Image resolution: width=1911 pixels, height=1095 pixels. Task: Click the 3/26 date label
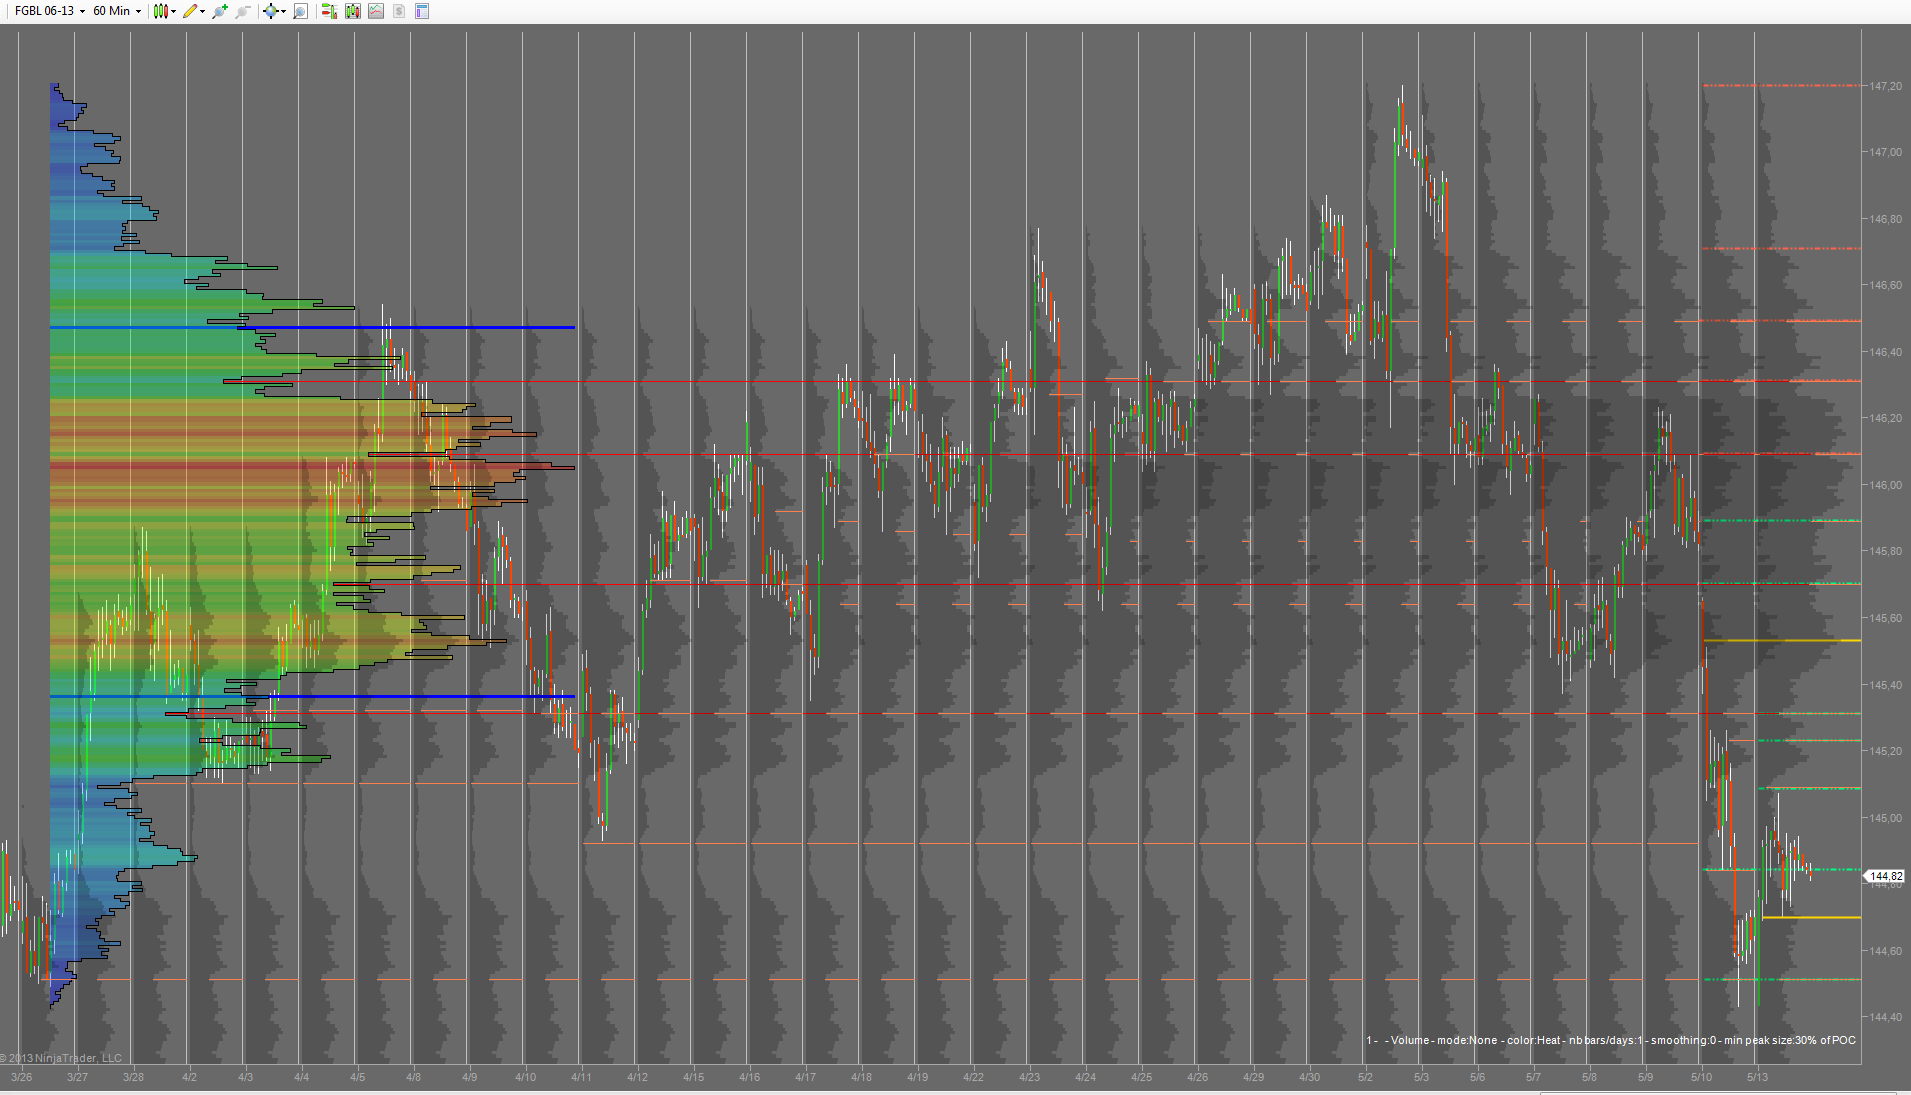[x=21, y=1077]
